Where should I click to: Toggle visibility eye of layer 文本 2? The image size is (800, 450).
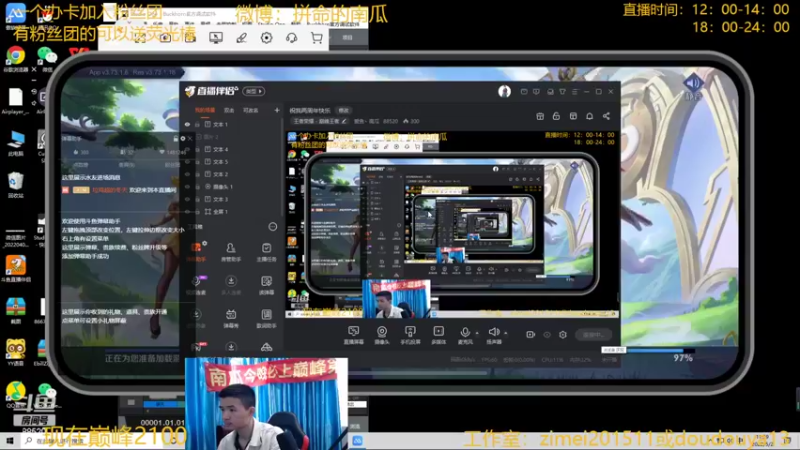tap(187, 174)
